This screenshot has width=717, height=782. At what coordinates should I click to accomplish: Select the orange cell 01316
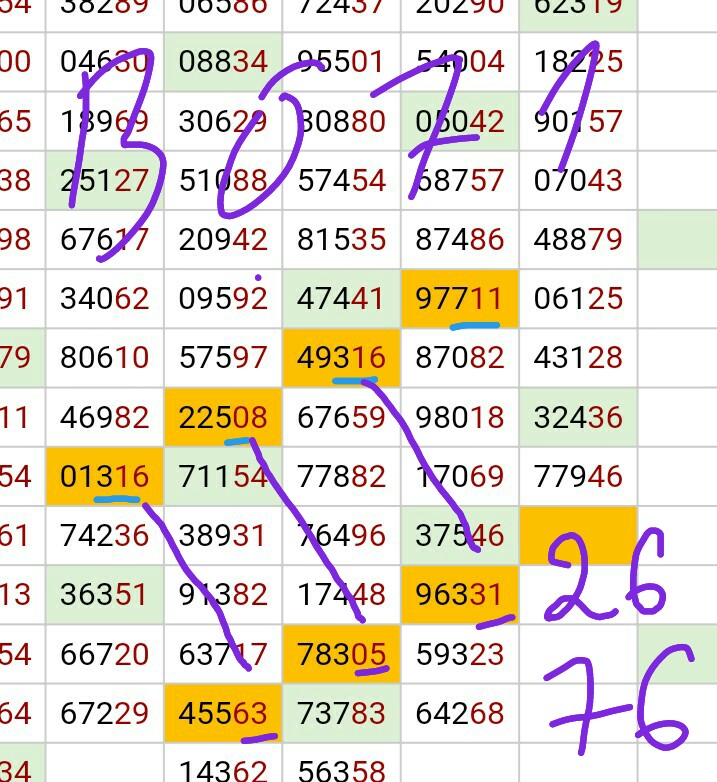click(x=105, y=476)
